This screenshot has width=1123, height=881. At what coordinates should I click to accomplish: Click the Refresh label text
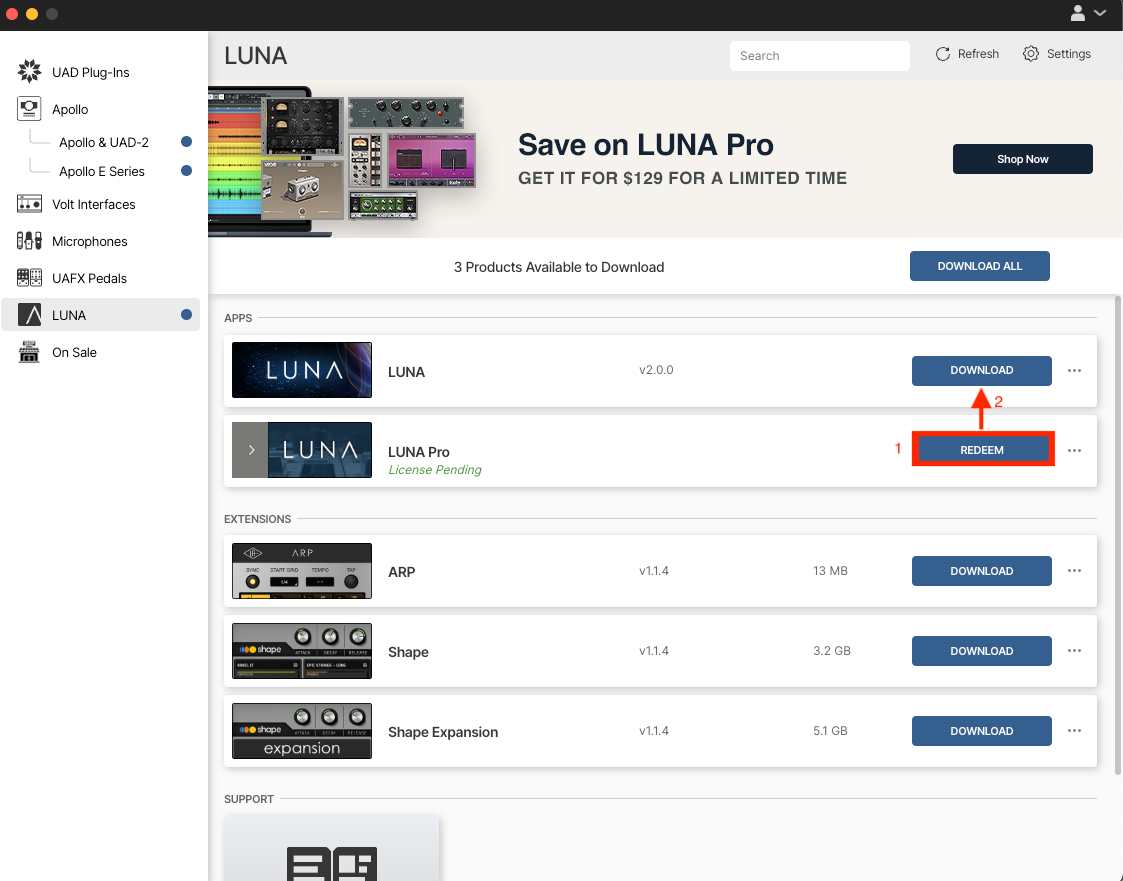(x=978, y=54)
